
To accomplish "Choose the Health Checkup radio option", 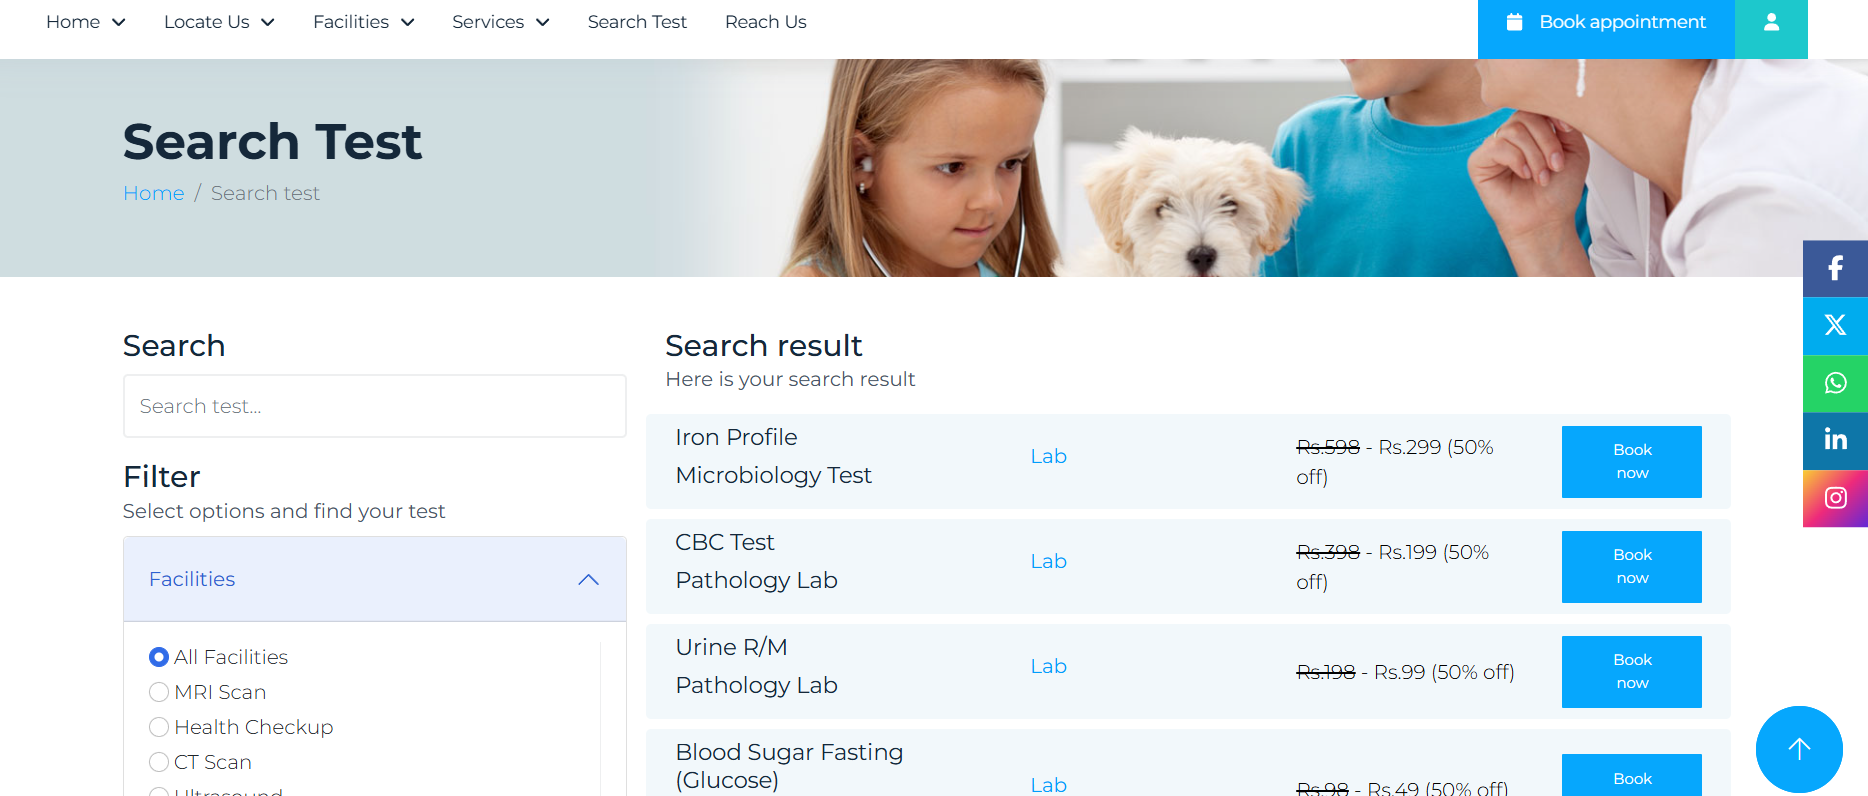I will pyautogui.click(x=159, y=727).
